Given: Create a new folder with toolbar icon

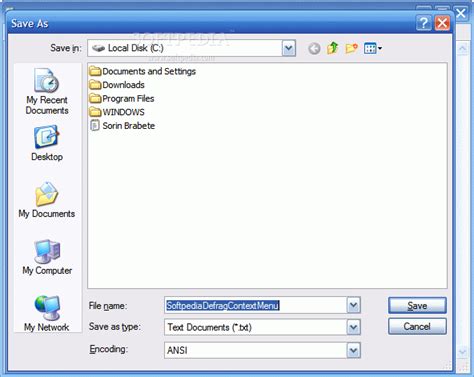Looking at the screenshot, I should (351, 48).
